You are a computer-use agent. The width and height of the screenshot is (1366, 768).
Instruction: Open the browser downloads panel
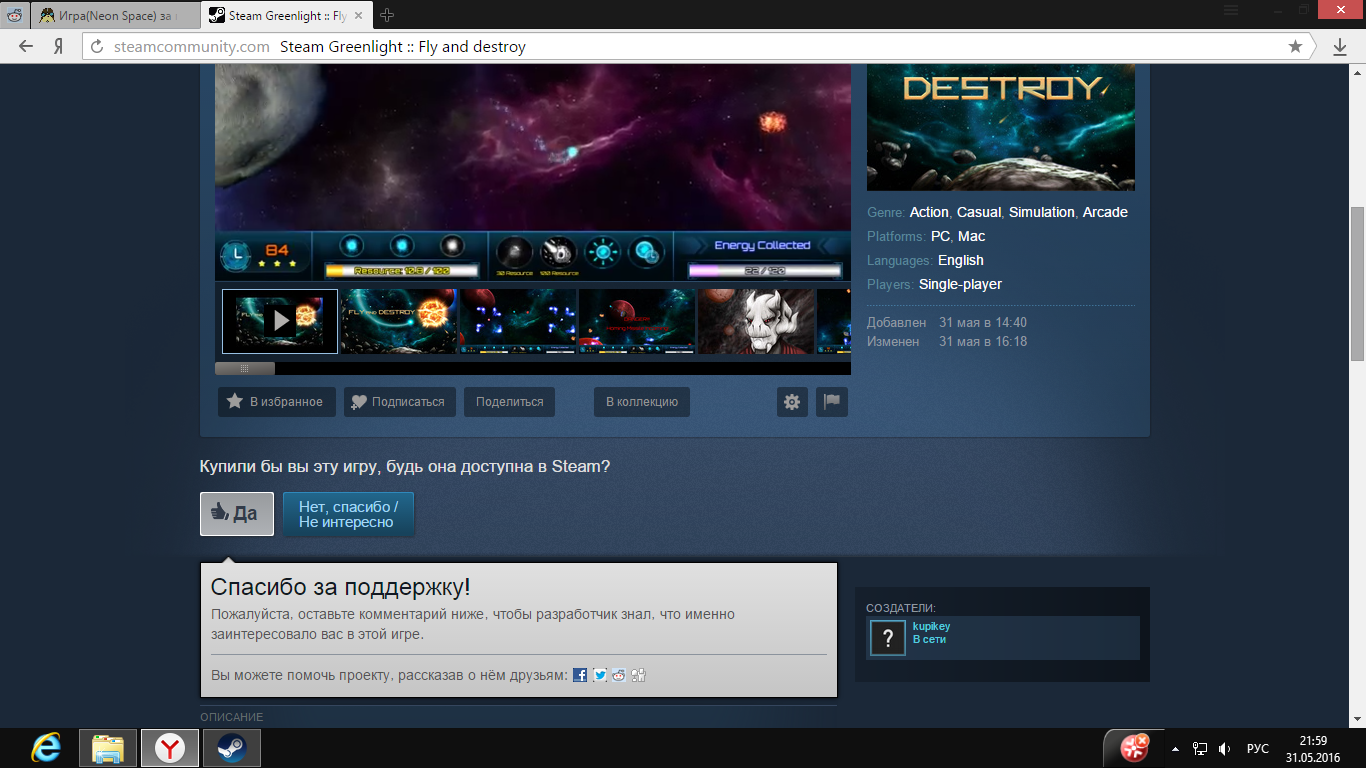pyautogui.click(x=1340, y=47)
